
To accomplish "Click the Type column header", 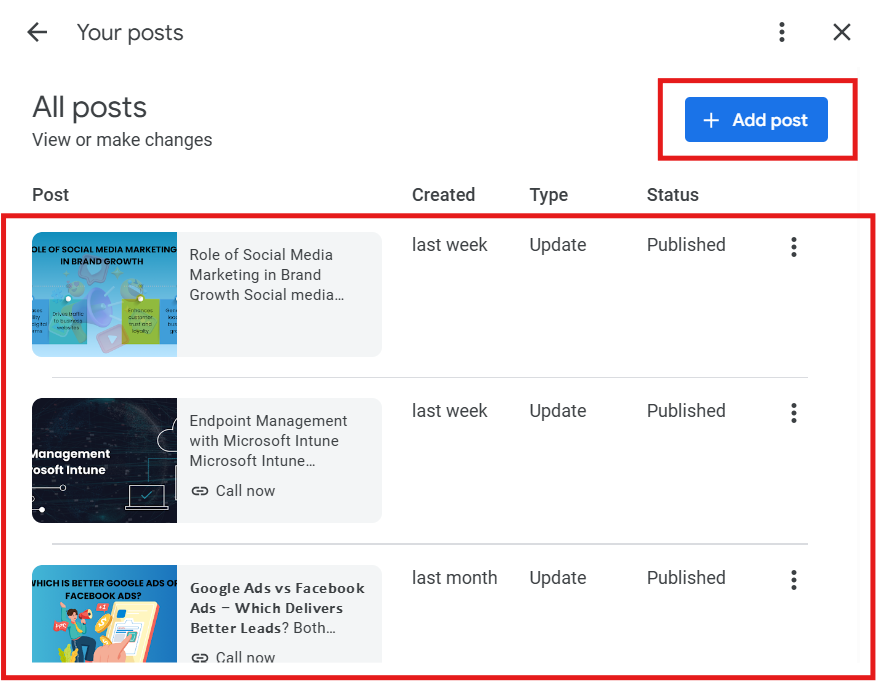I will 548,195.
